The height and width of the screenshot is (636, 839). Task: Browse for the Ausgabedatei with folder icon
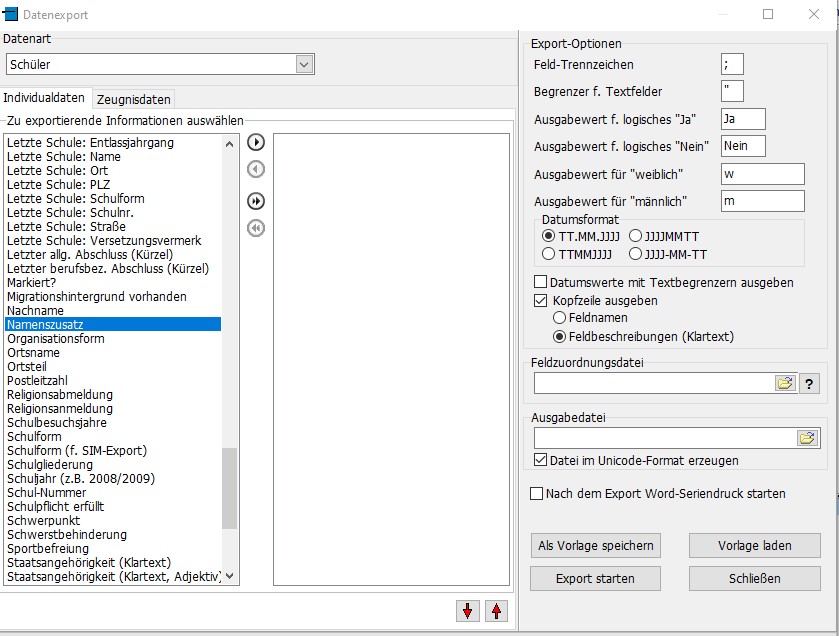807,438
